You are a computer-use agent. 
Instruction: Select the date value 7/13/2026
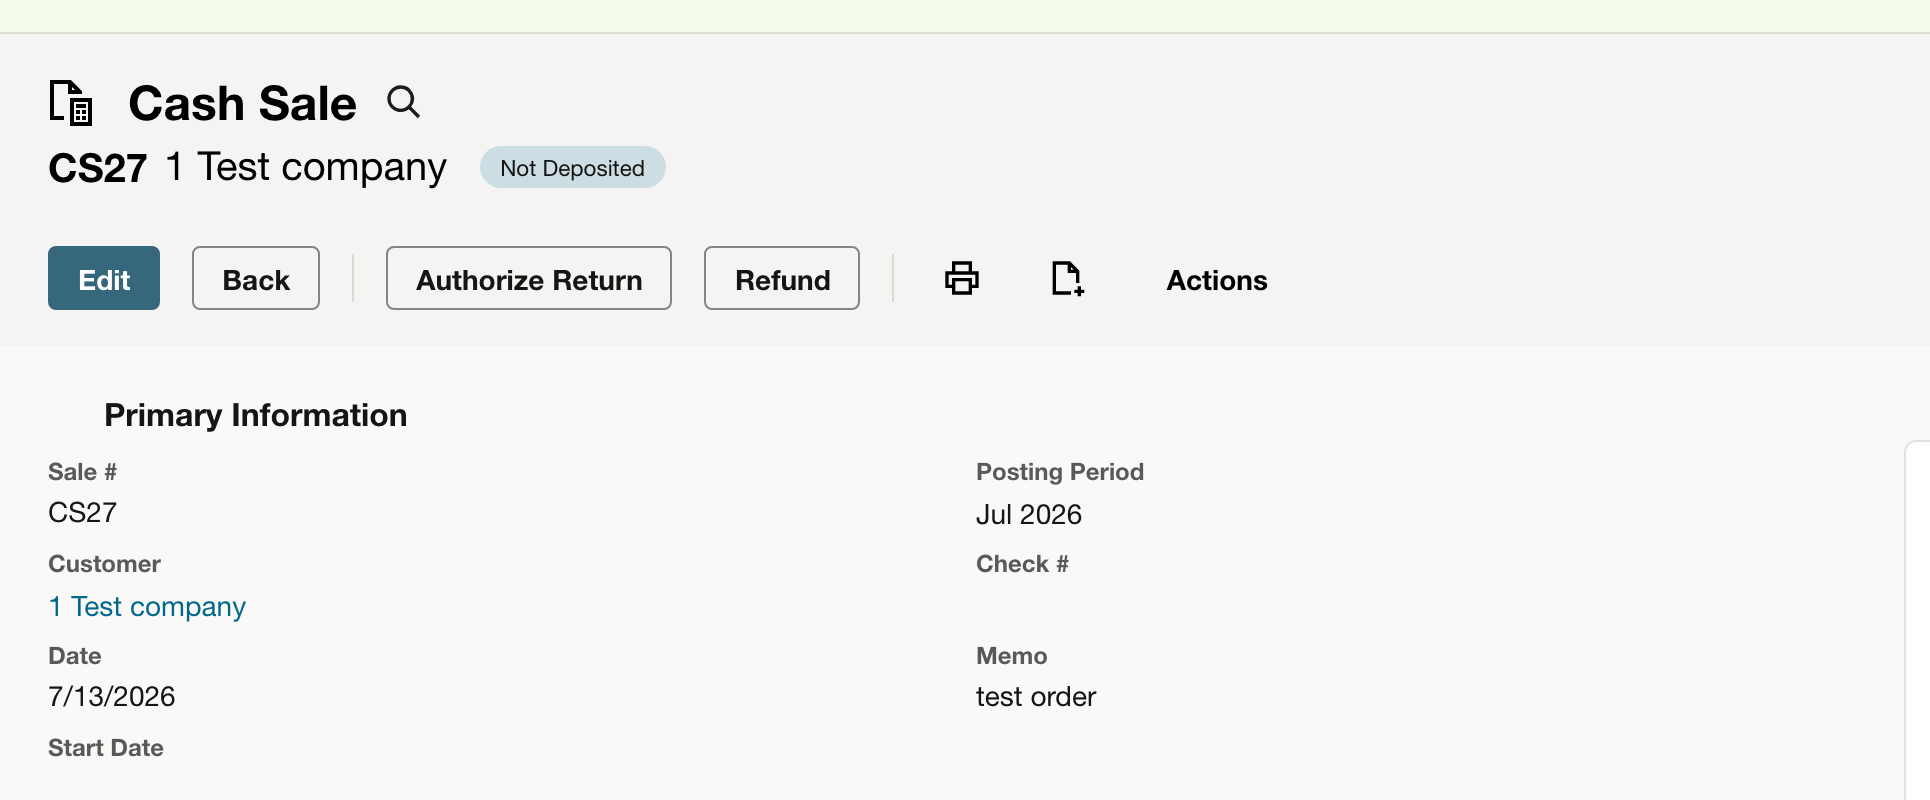112,697
